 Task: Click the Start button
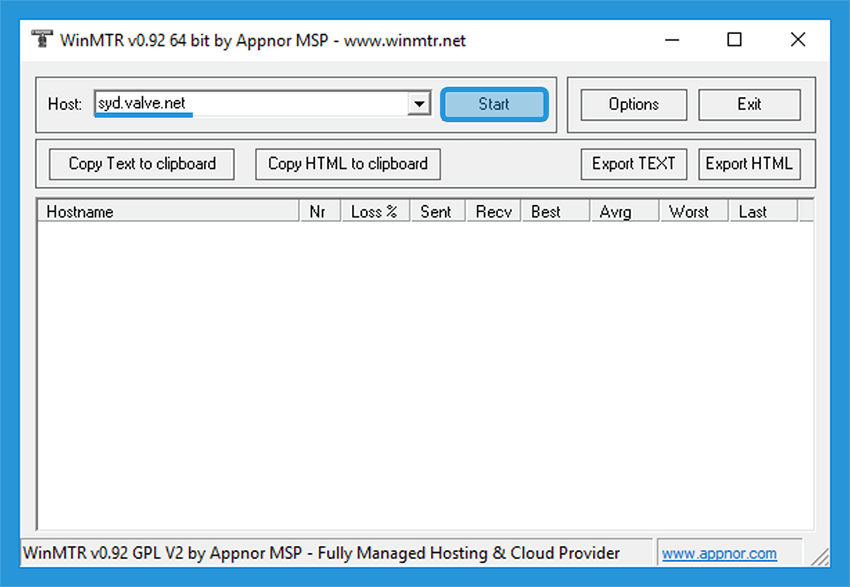tap(494, 104)
